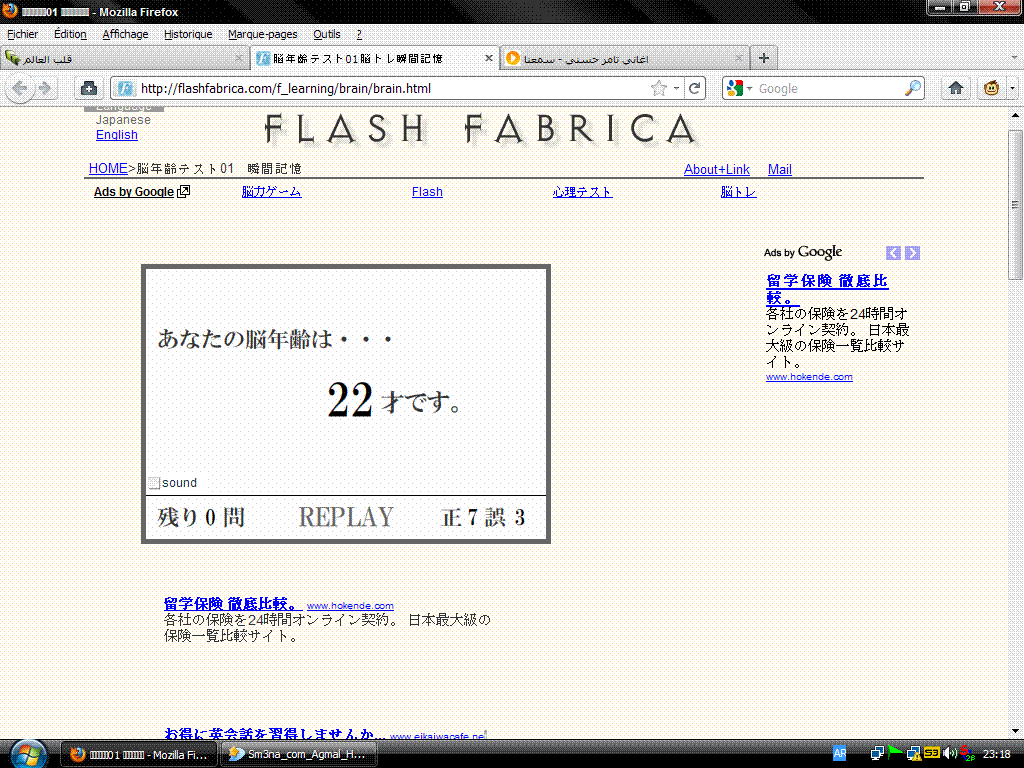Go back with the browser back arrow
The height and width of the screenshot is (768, 1024).
[x=20, y=88]
